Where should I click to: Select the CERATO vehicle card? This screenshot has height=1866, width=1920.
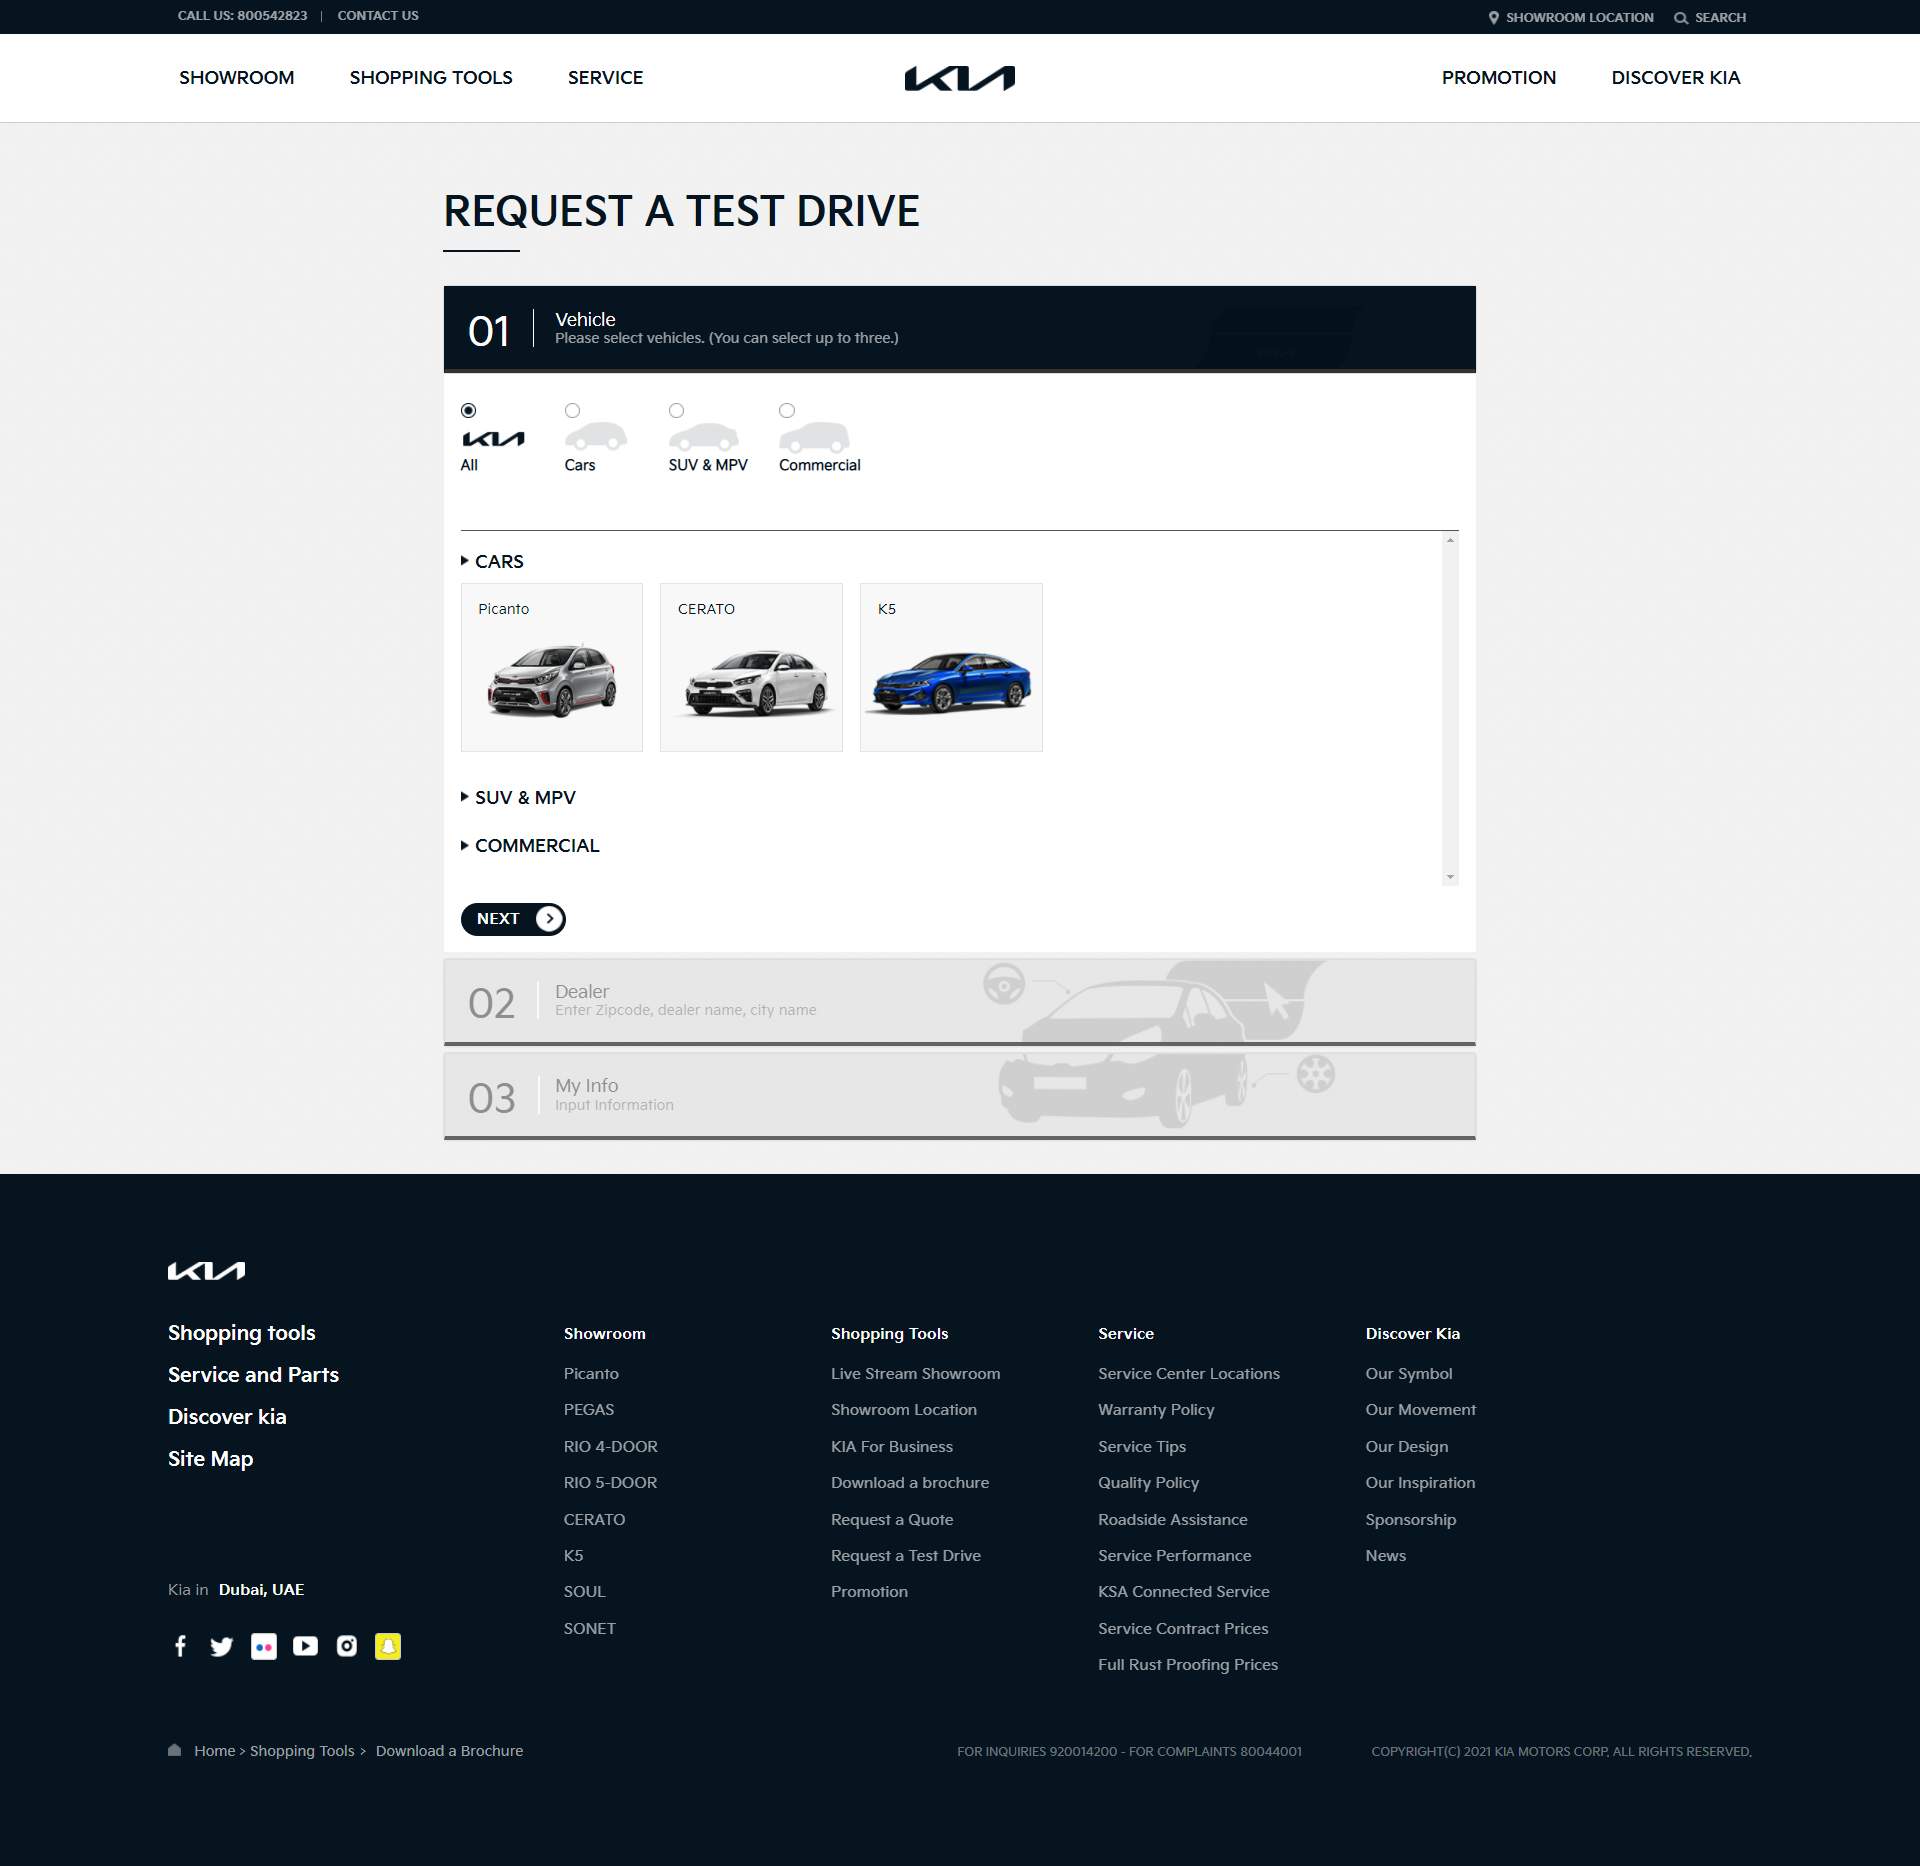click(x=751, y=667)
